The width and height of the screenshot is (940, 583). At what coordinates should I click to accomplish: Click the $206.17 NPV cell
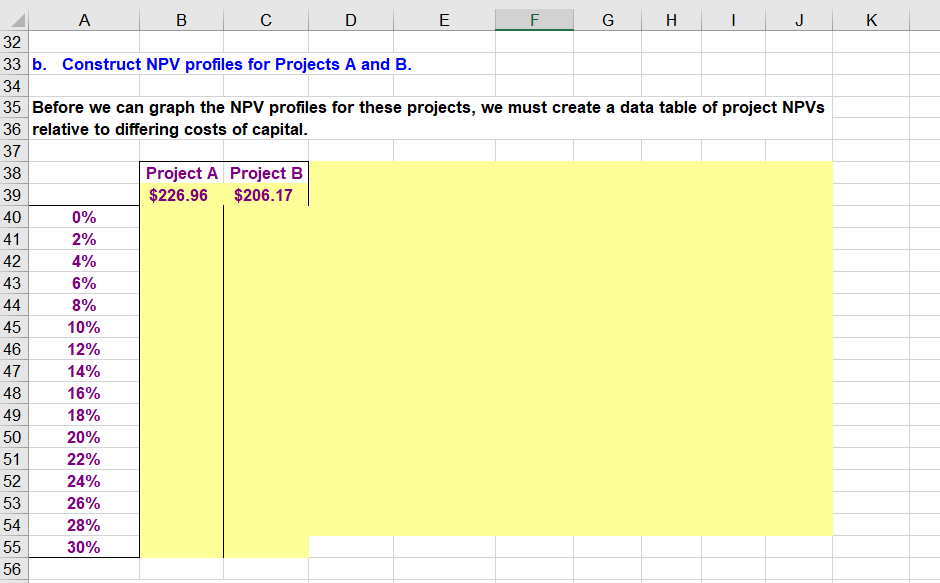click(x=265, y=195)
